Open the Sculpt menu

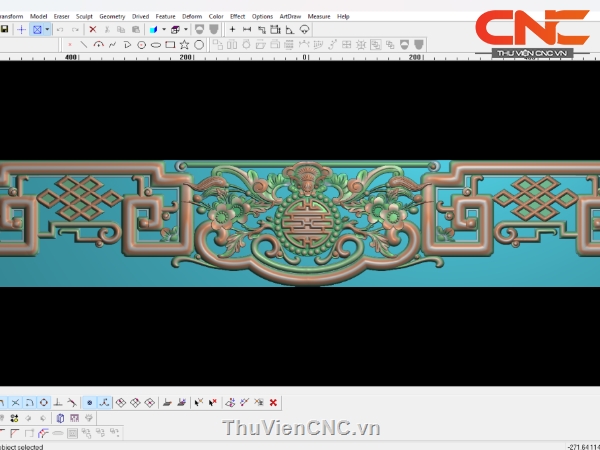pos(84,16)
